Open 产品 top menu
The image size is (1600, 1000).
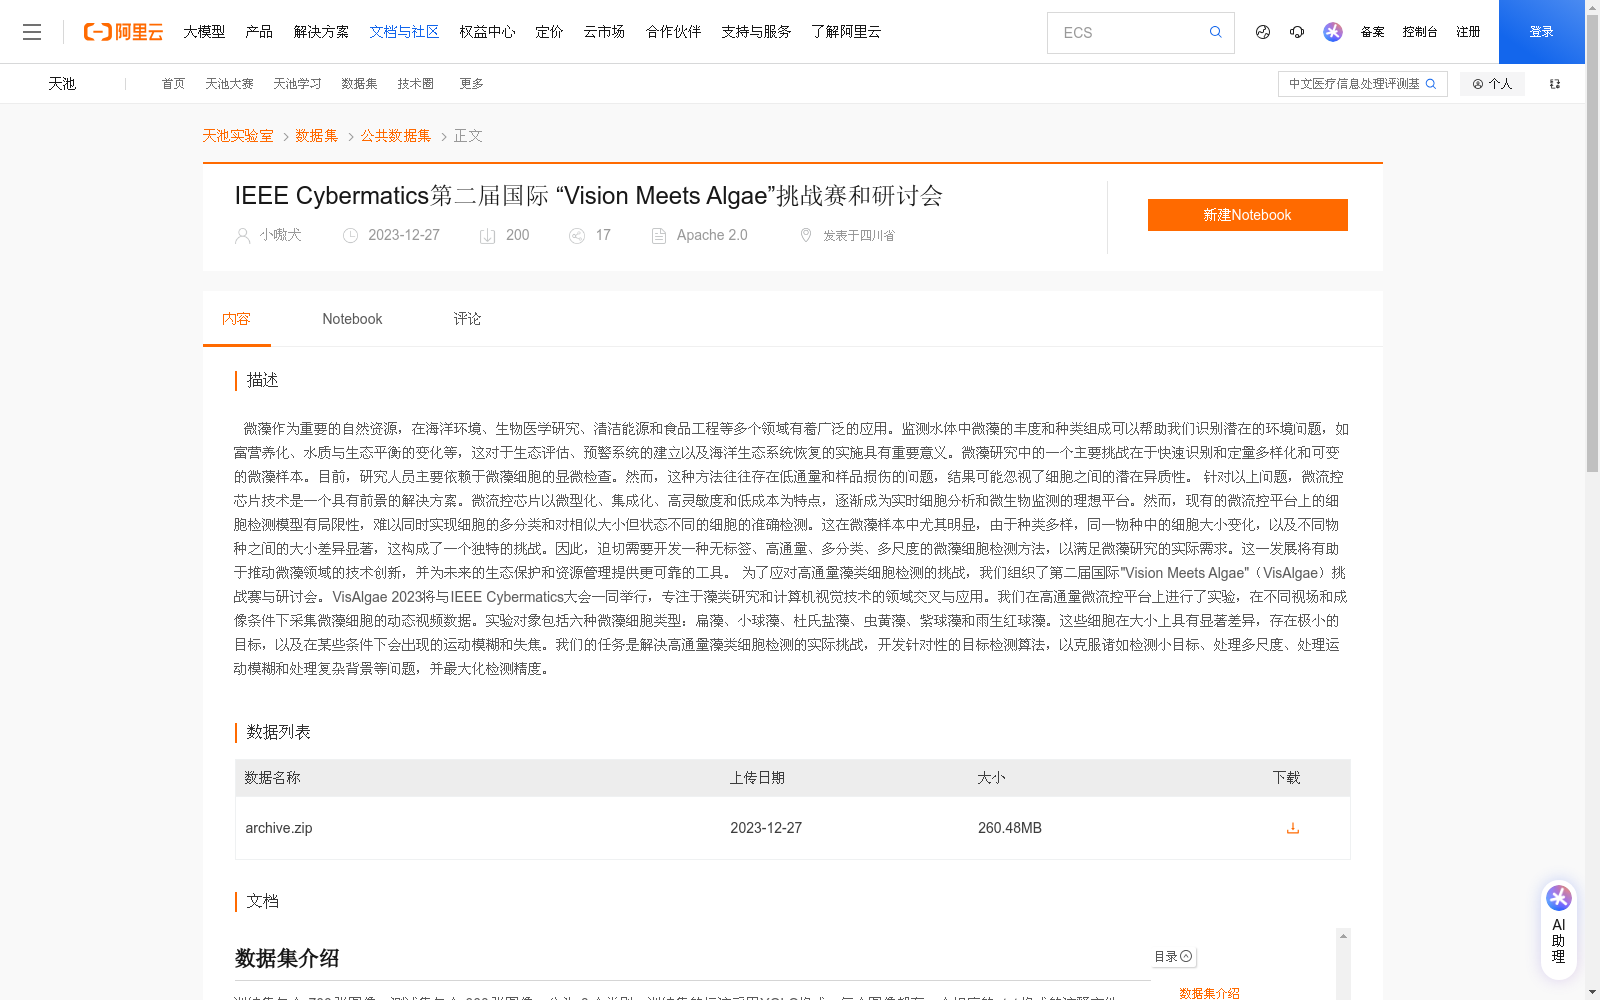click(259, 32)
